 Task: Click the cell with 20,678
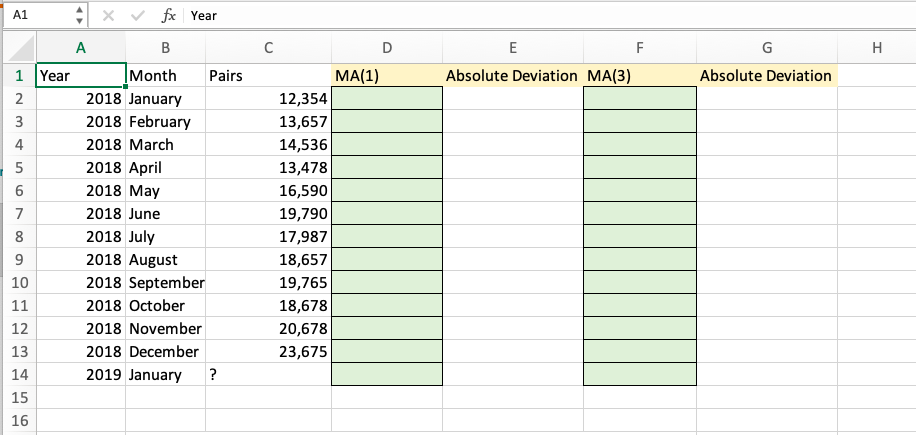point(268,328)
